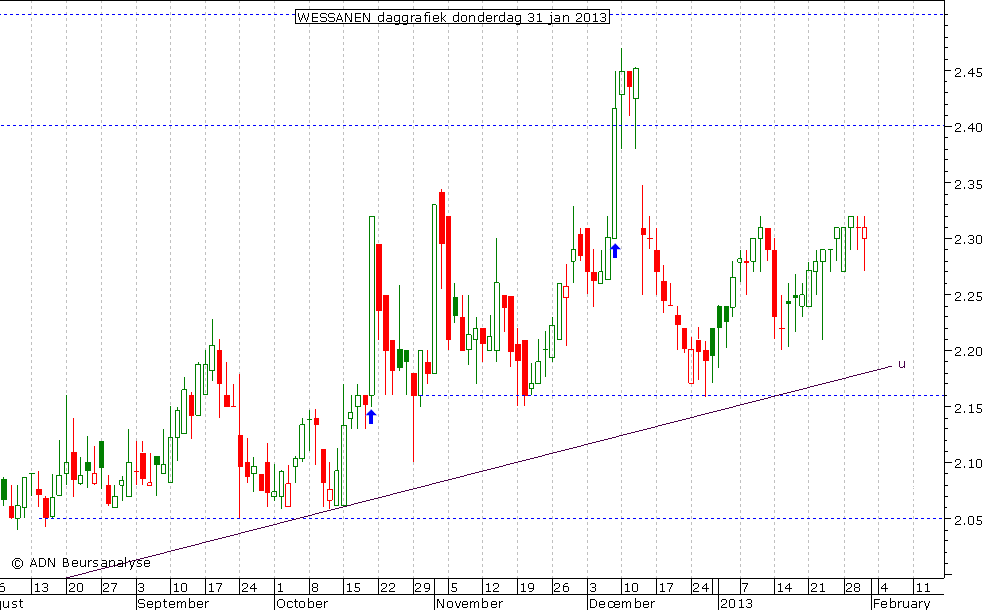Click the 2.30 price axis label
The width and height of the screenshot is (985, 610).
[968, 239]
